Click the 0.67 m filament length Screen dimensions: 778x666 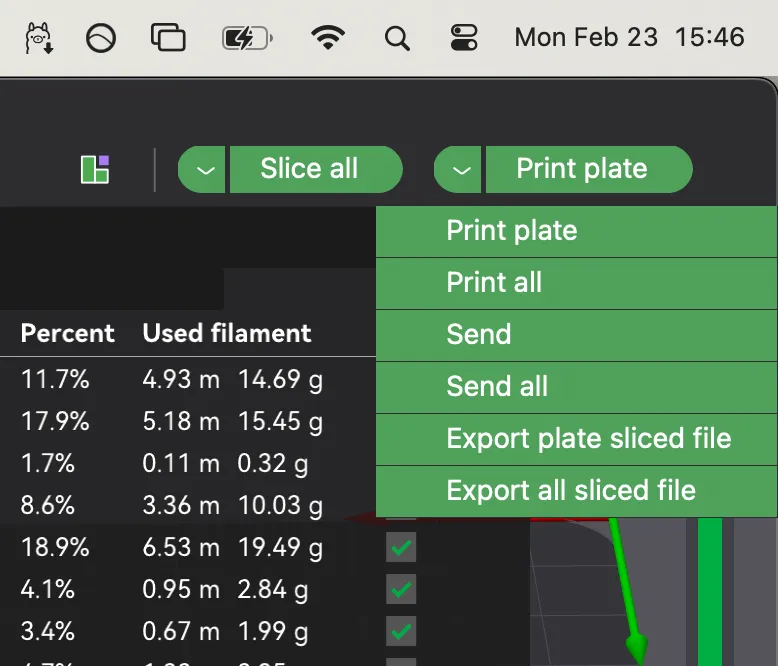point(181,631)
